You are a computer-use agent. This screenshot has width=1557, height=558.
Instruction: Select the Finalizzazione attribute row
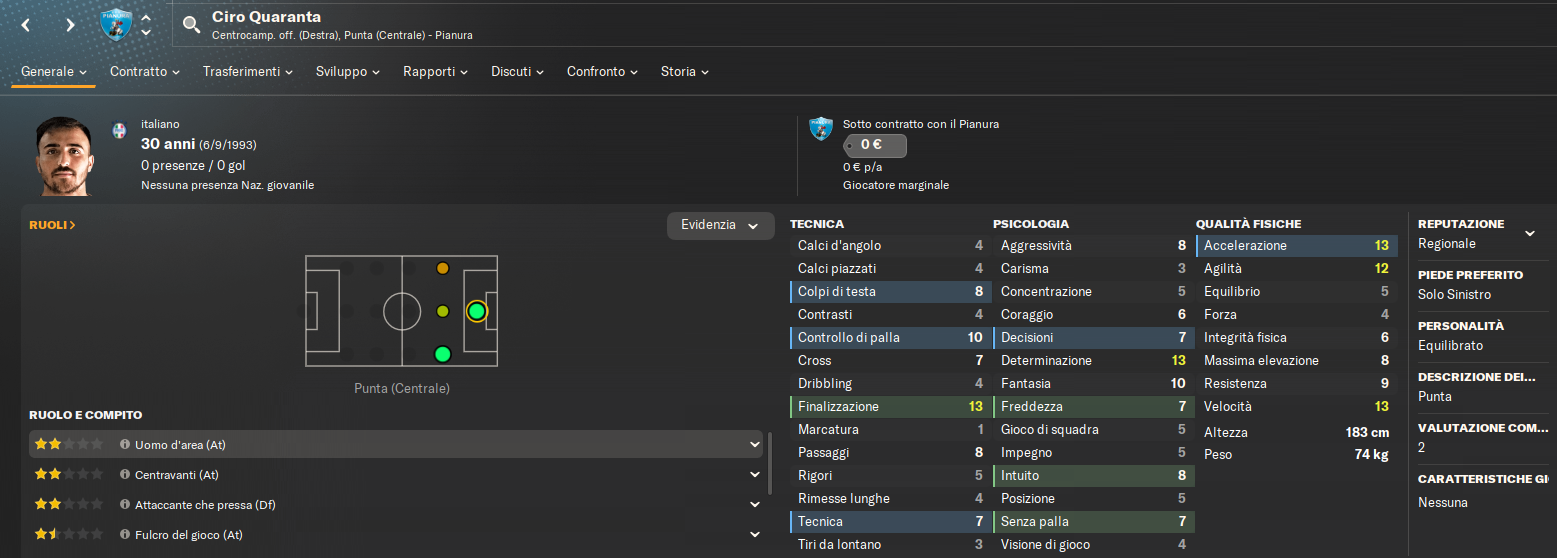[890, 407]
